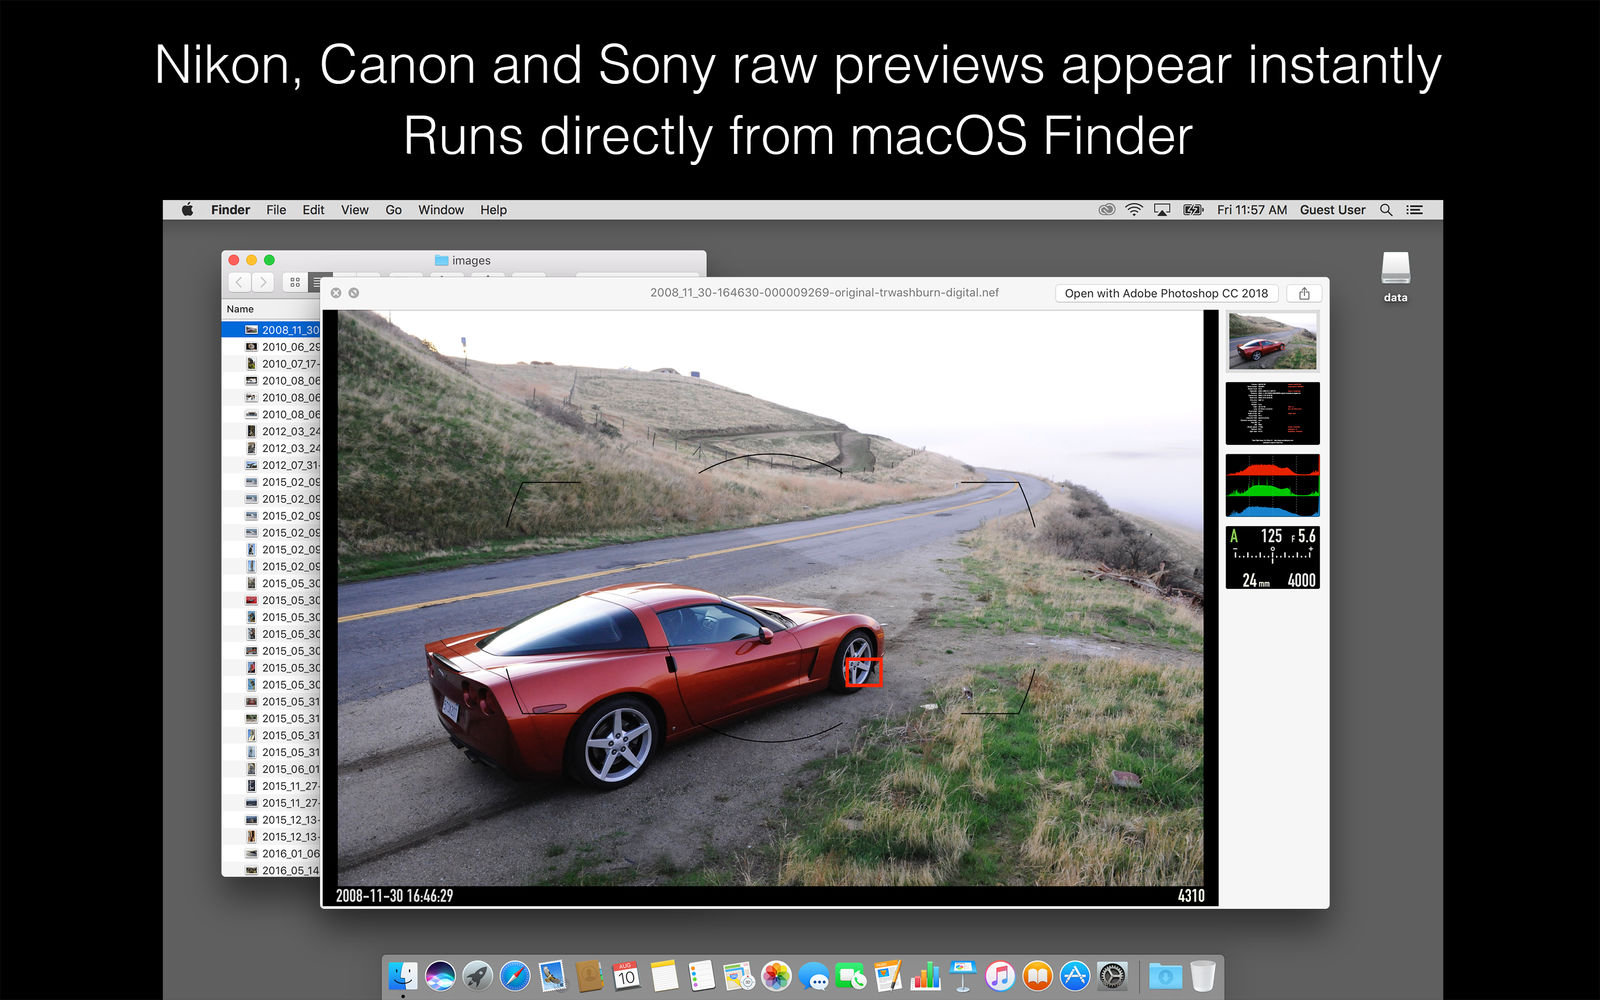Open the data drive on desktop
The width and height of the screenshot is (1600, 1000).
(1395, 277)
